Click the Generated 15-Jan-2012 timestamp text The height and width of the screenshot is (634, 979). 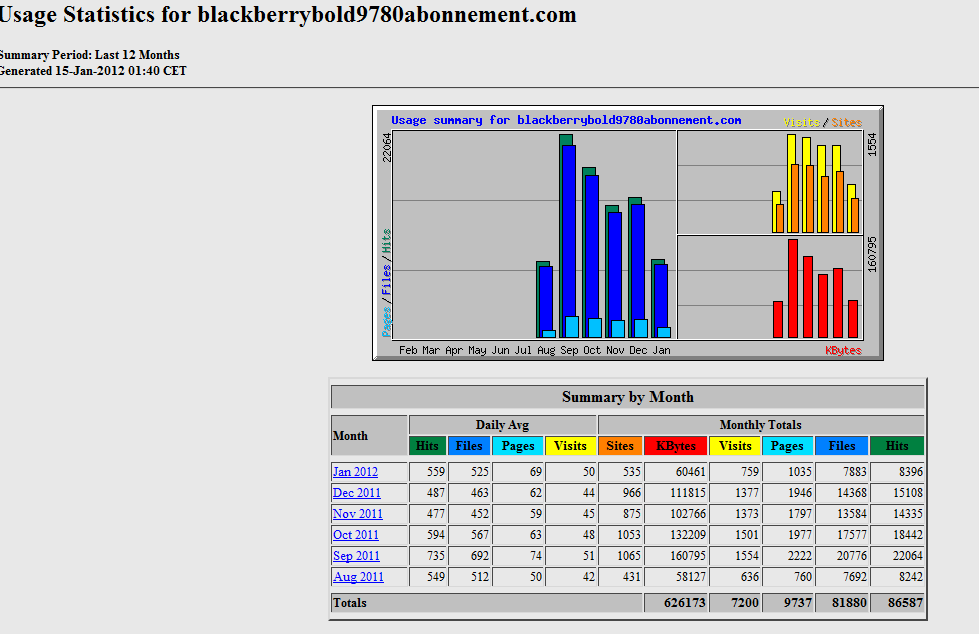point(93,71)
